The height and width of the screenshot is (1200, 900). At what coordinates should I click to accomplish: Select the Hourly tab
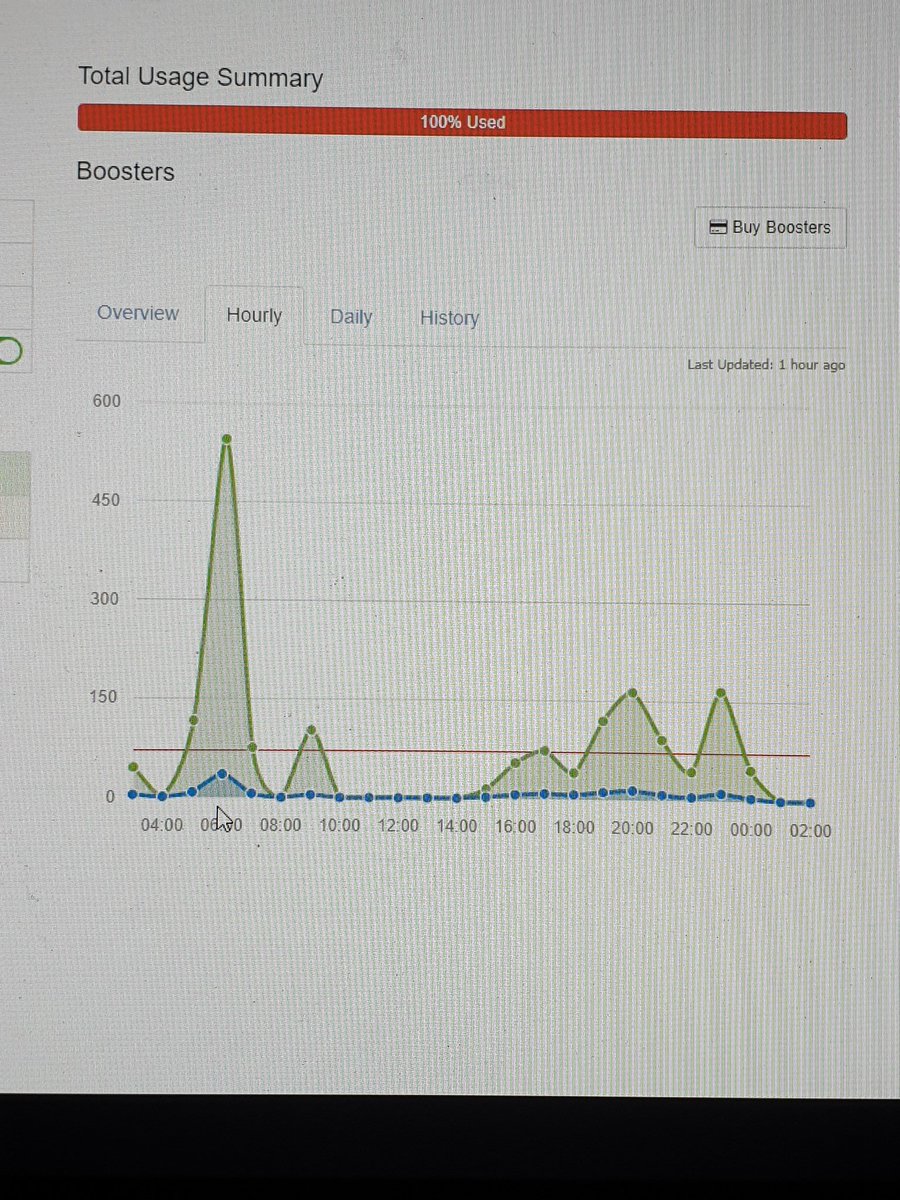(254, 315)
